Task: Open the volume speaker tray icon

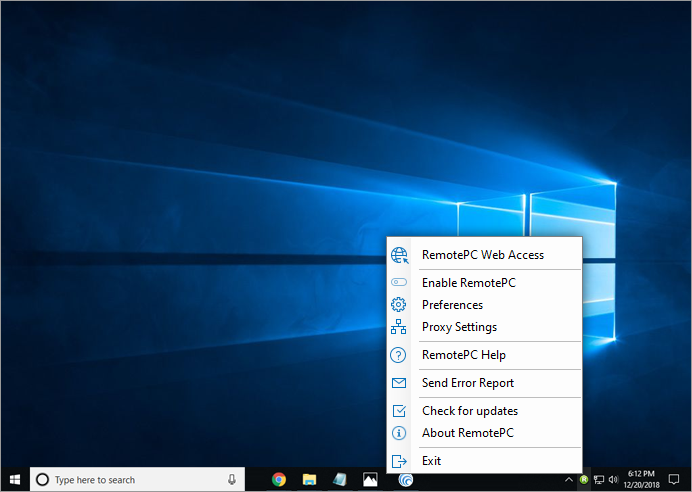Action: point(613,479)
